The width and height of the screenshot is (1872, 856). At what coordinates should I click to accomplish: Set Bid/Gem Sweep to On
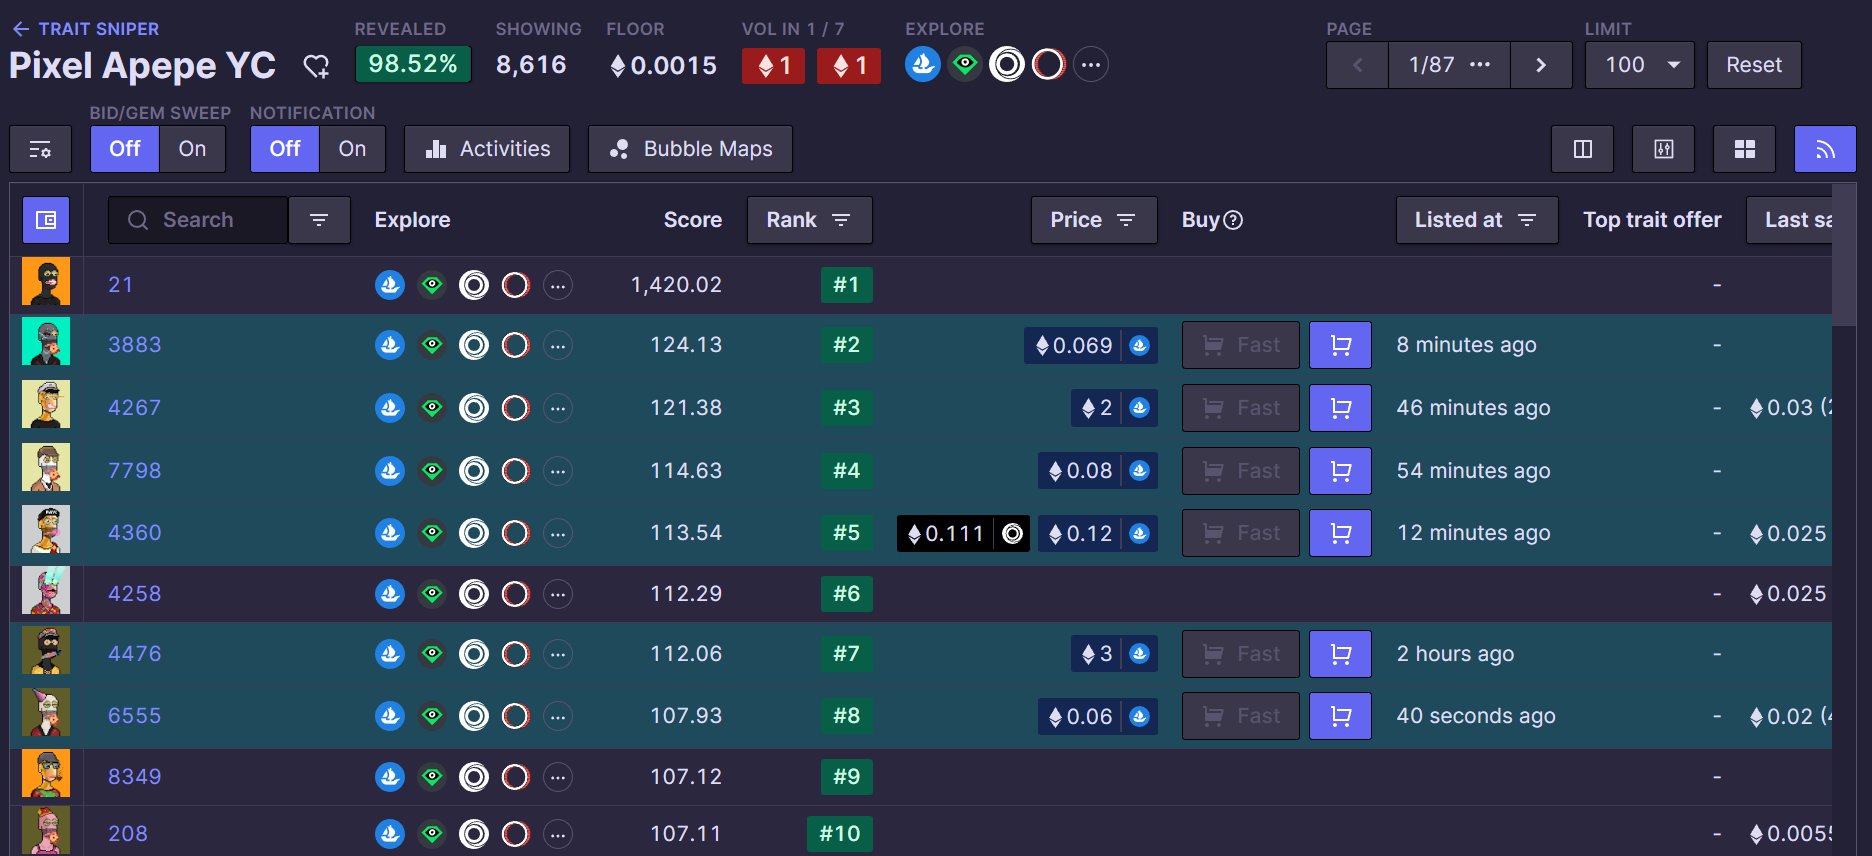[192, 149]
